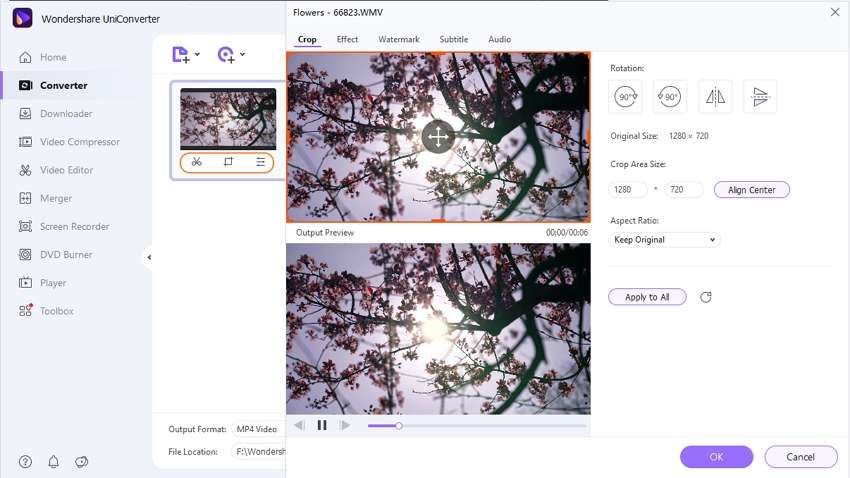Open the Output Format MP4 Video dropdown
Image resolution: width=850 pixels, height=478 pixels.
[258, 429]
